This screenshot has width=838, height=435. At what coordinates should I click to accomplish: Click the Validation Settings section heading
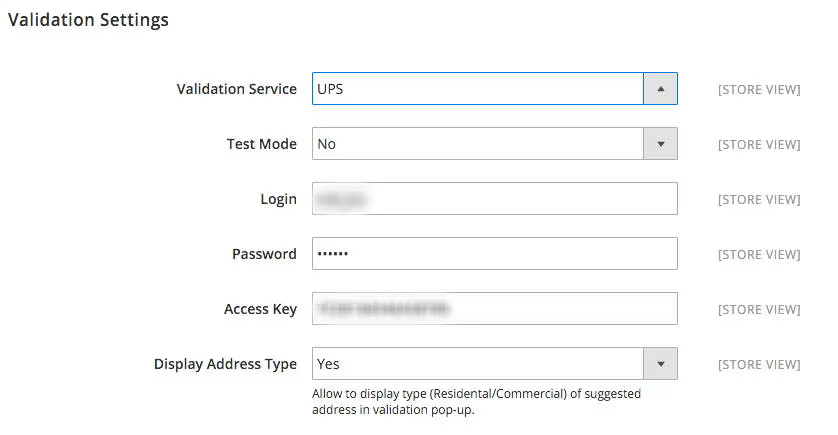88,20
